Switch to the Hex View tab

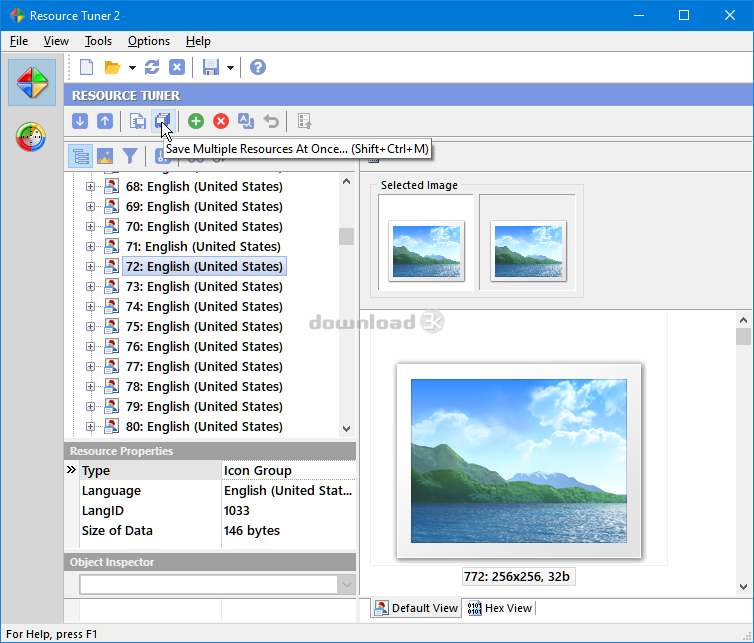(x=501, y=608)
